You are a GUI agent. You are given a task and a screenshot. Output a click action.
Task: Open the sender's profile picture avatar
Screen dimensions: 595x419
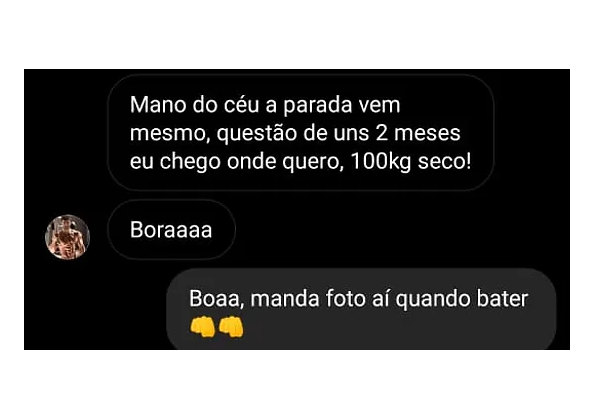[68, 237]
